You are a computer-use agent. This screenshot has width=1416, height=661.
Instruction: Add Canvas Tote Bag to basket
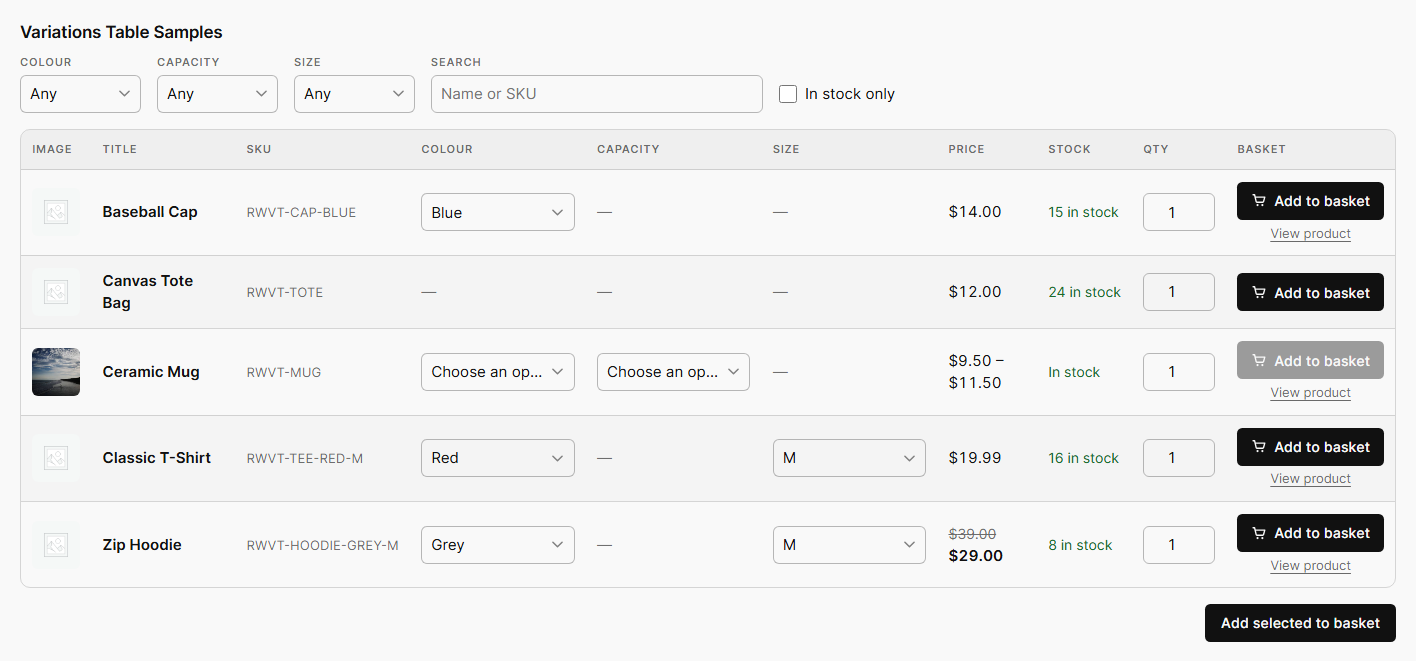1310,292
